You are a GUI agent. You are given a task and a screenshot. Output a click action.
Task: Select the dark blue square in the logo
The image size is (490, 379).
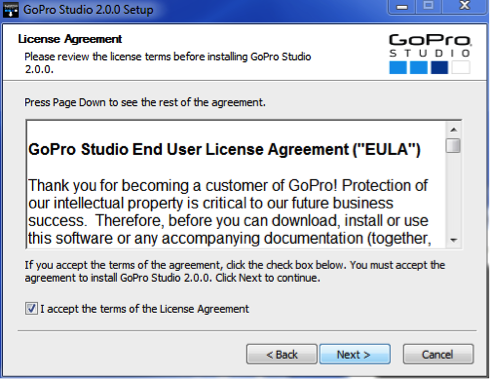[x=439, y=67]
